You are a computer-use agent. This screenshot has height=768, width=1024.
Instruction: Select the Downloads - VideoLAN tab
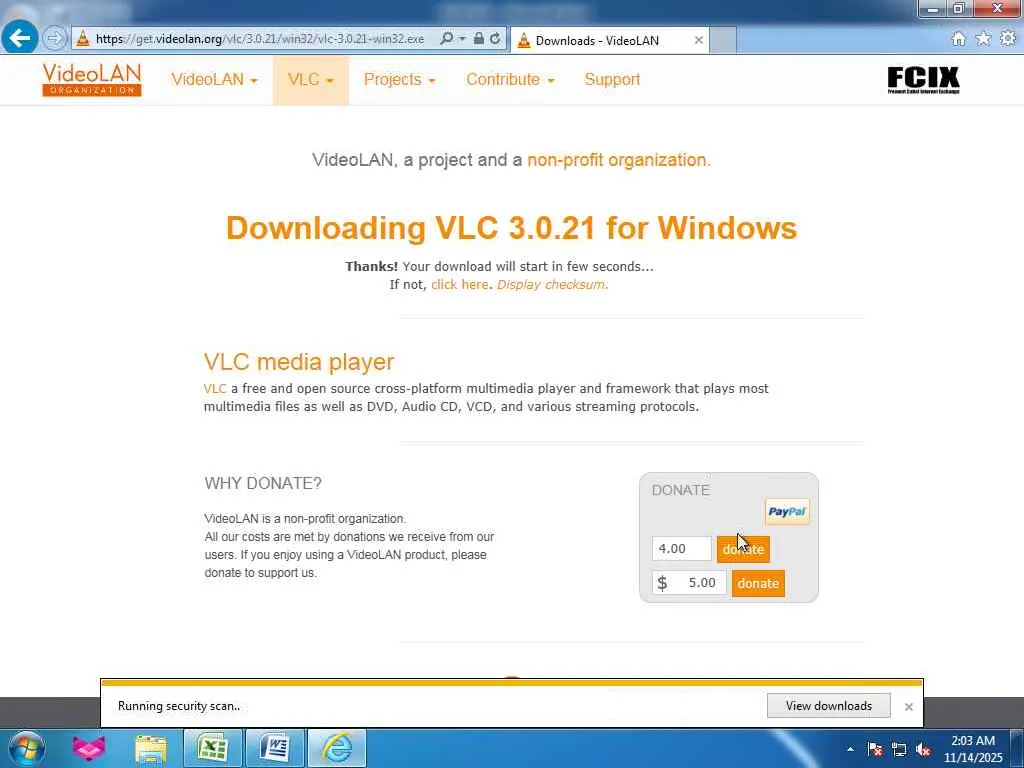click(x=598, y=40)
